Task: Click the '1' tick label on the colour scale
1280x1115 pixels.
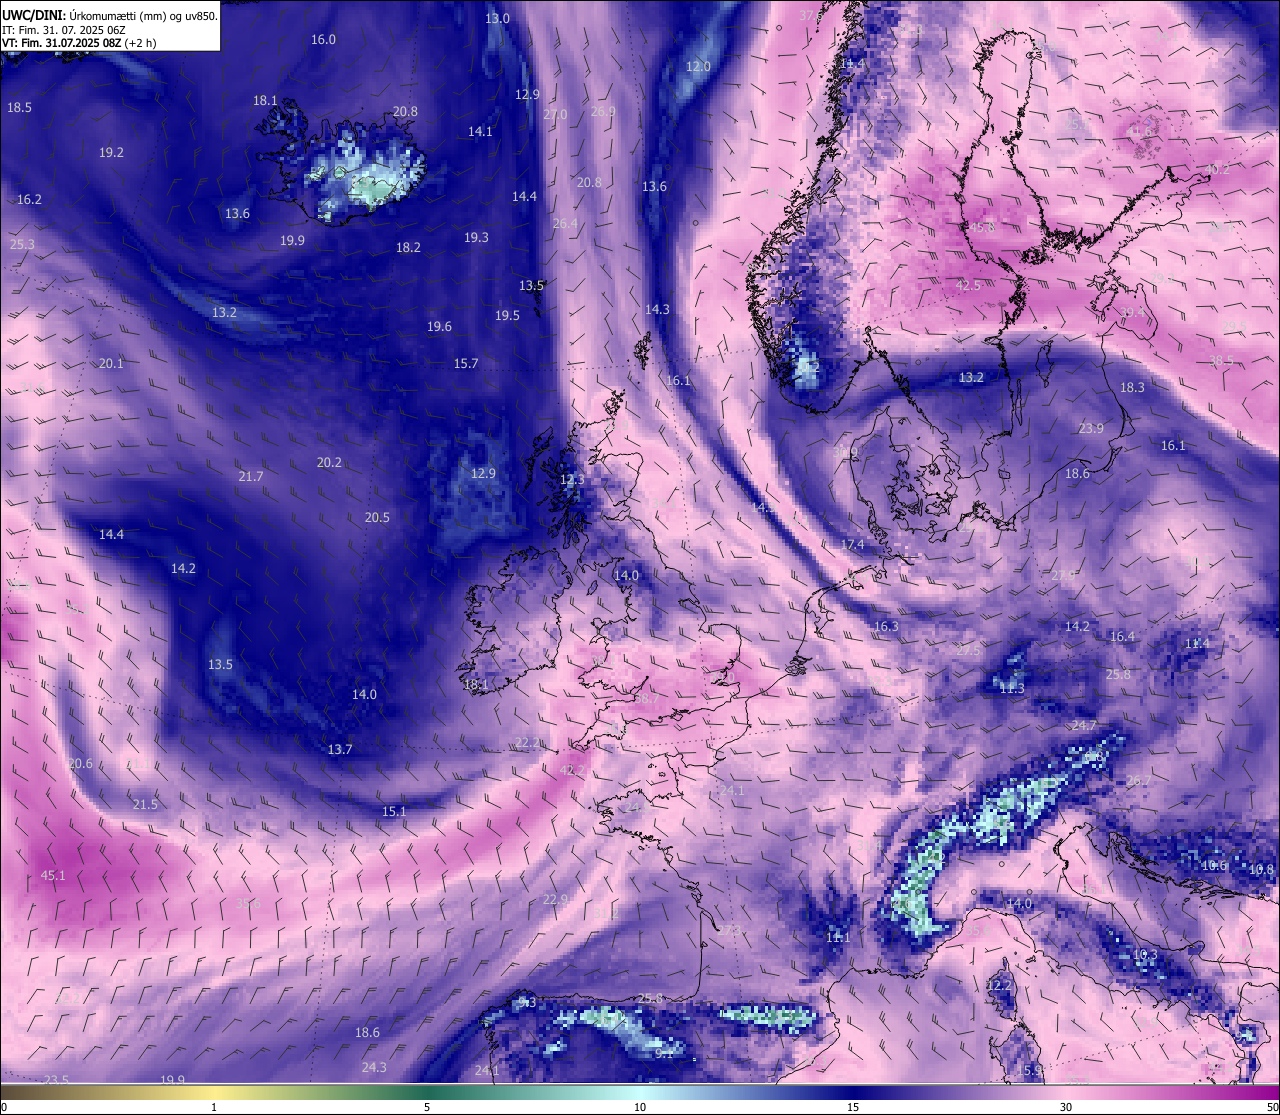Action: (214, 1107)
